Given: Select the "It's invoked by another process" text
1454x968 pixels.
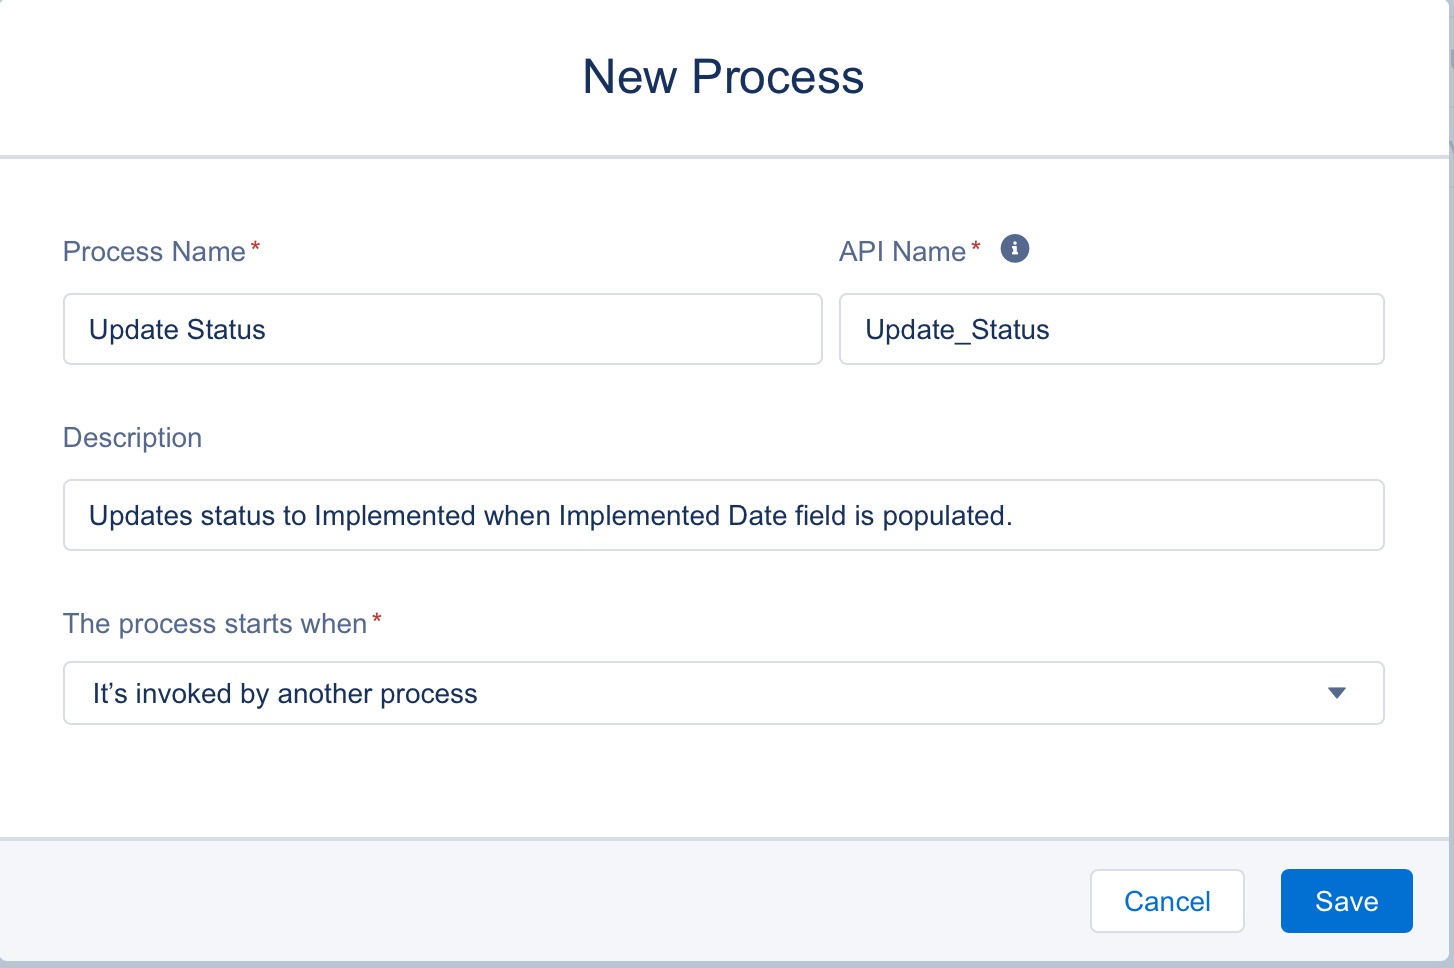Looking at the screenshot, I should click(285, 694).
